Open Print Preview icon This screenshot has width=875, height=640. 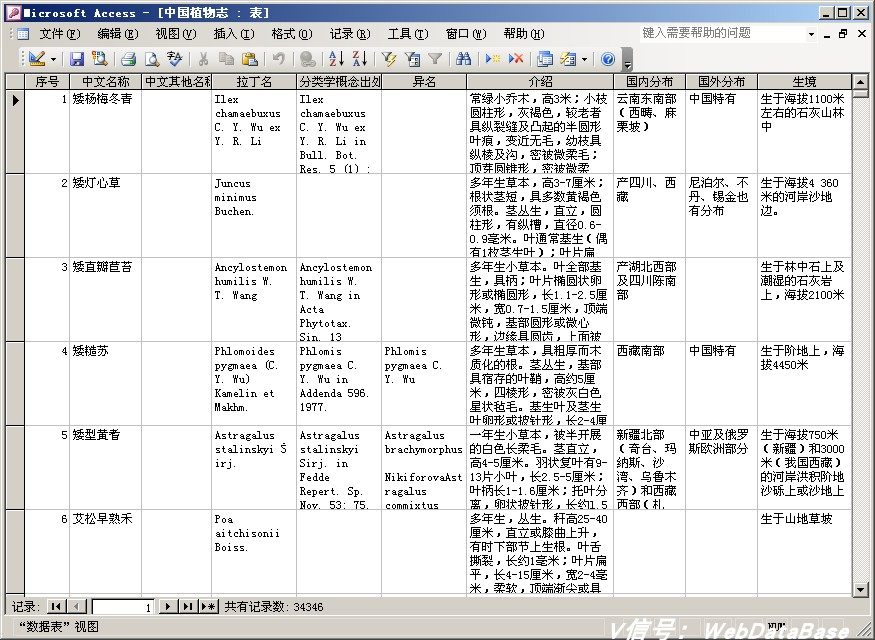point(152,59)
